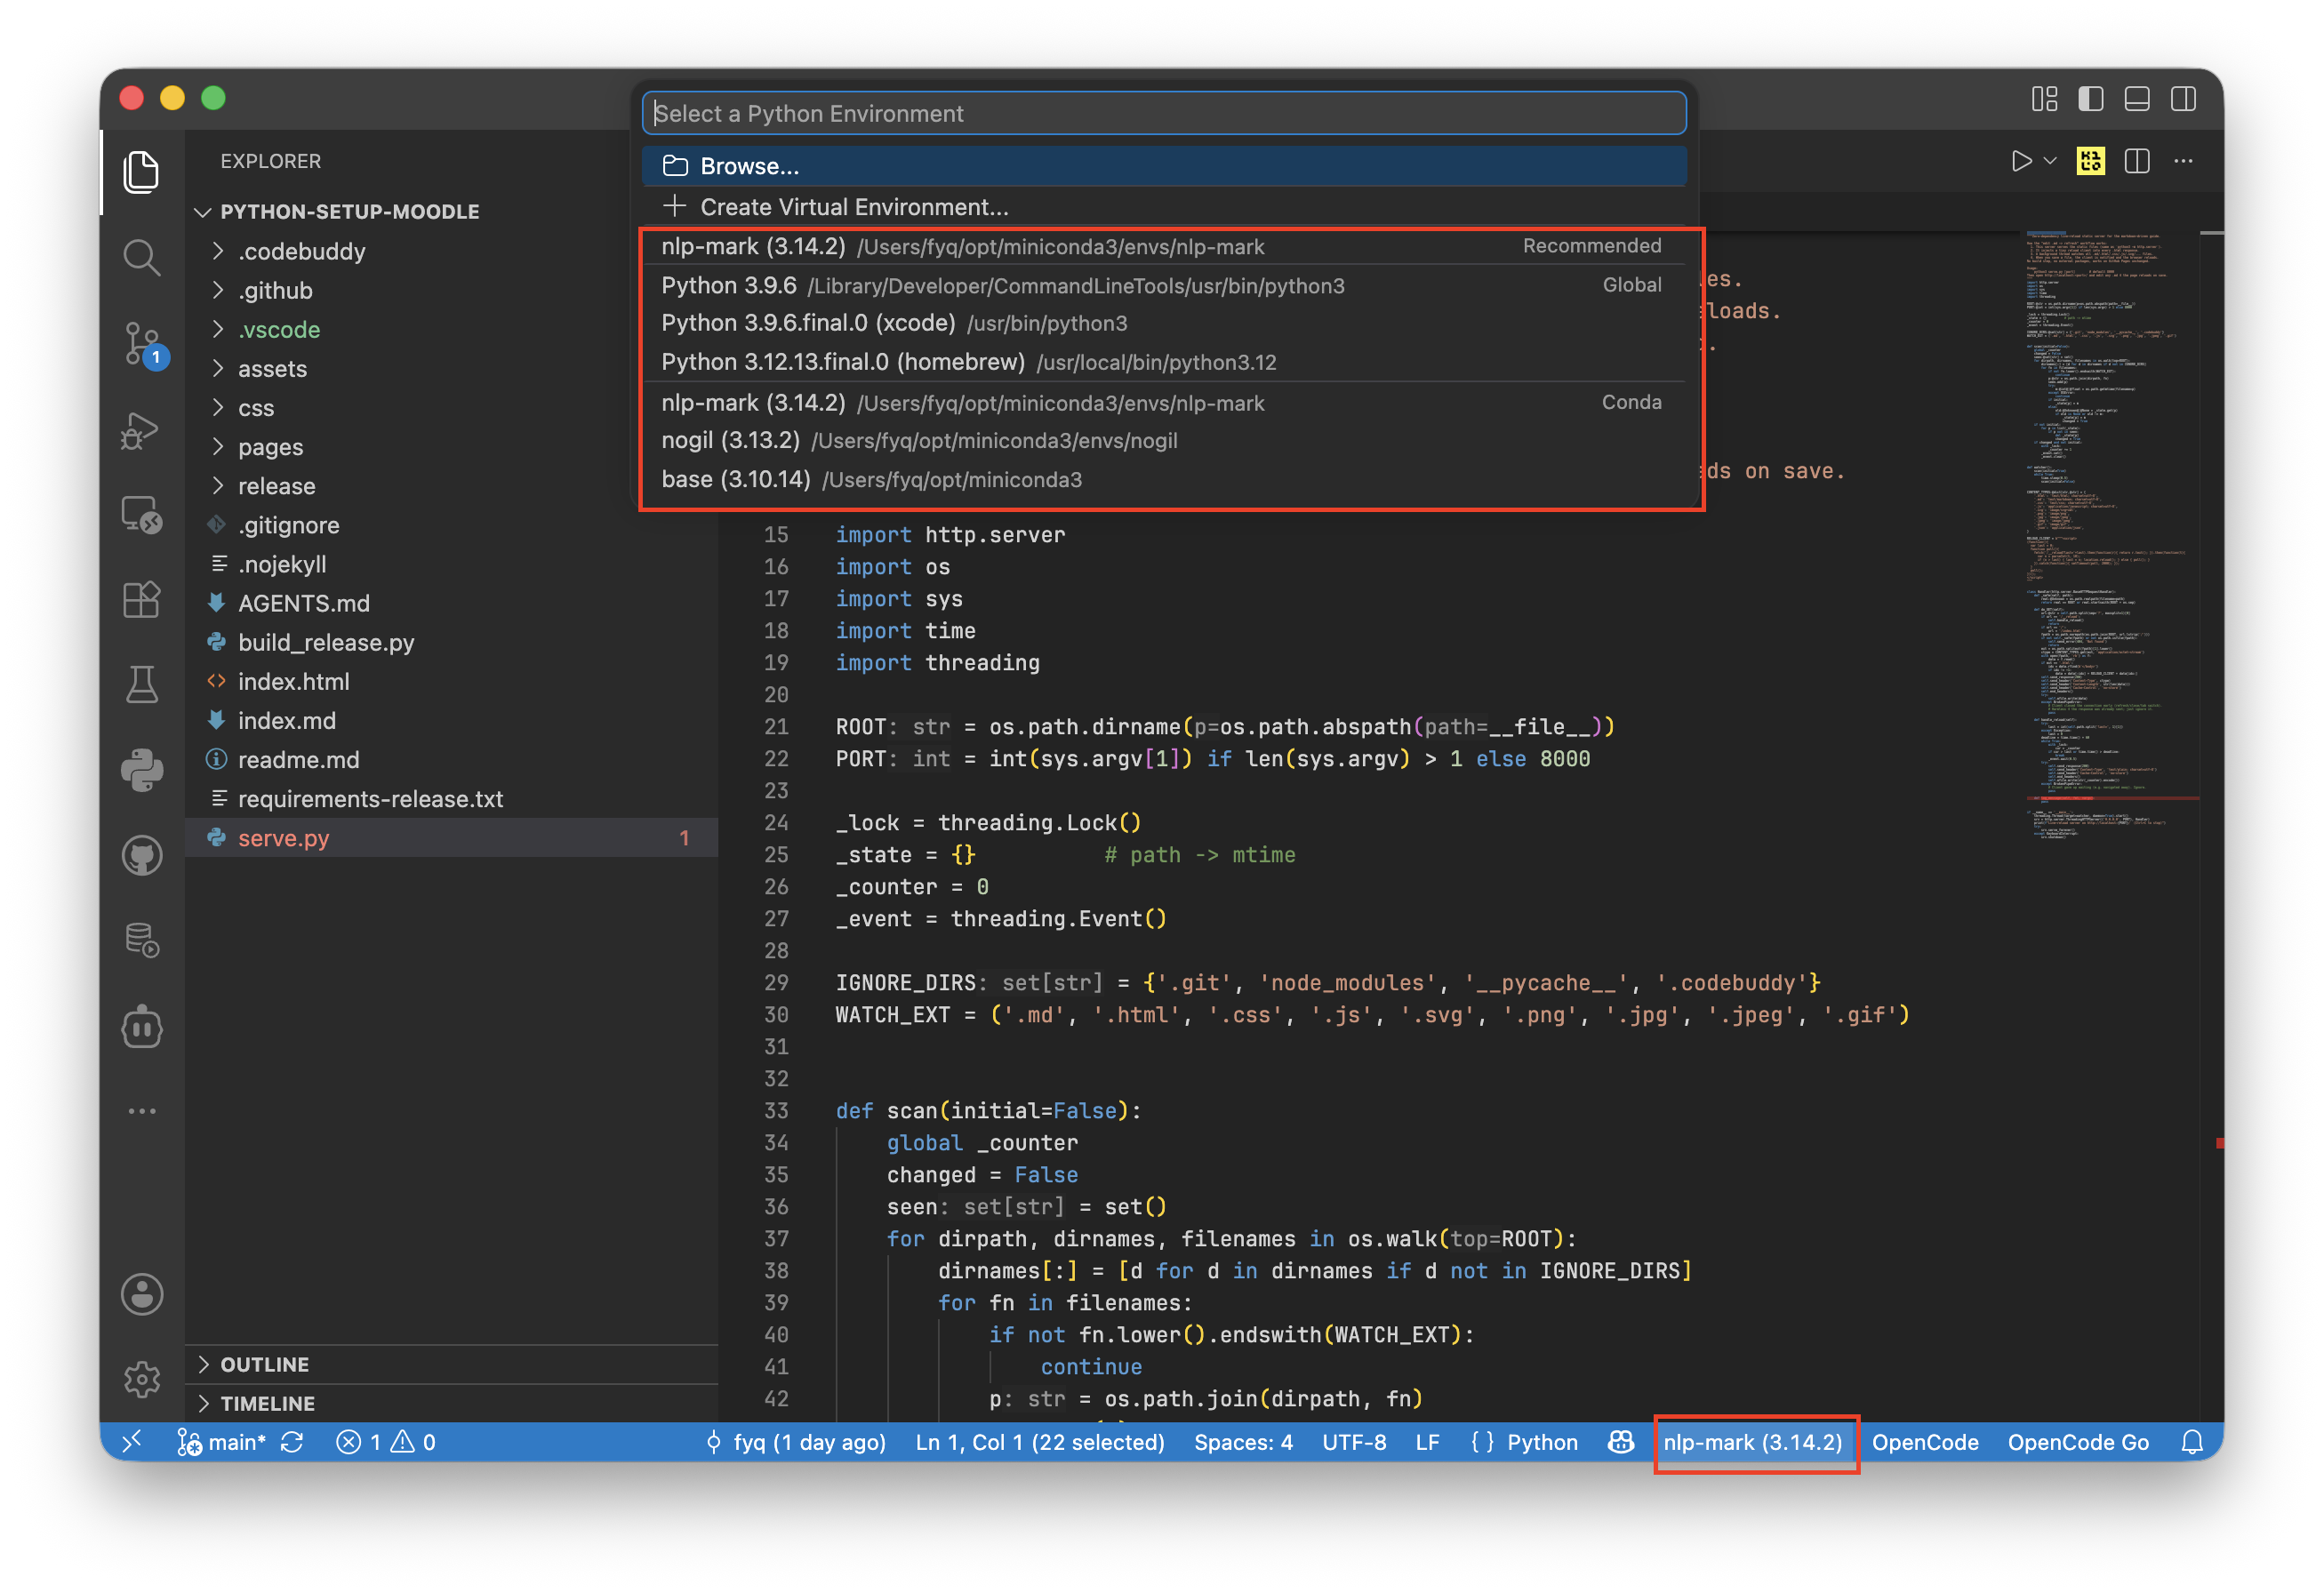Screen dimensions: 2324x1593
Task: Select Python 3.9.6 Global interpreter
Action: coord(1164,285)
